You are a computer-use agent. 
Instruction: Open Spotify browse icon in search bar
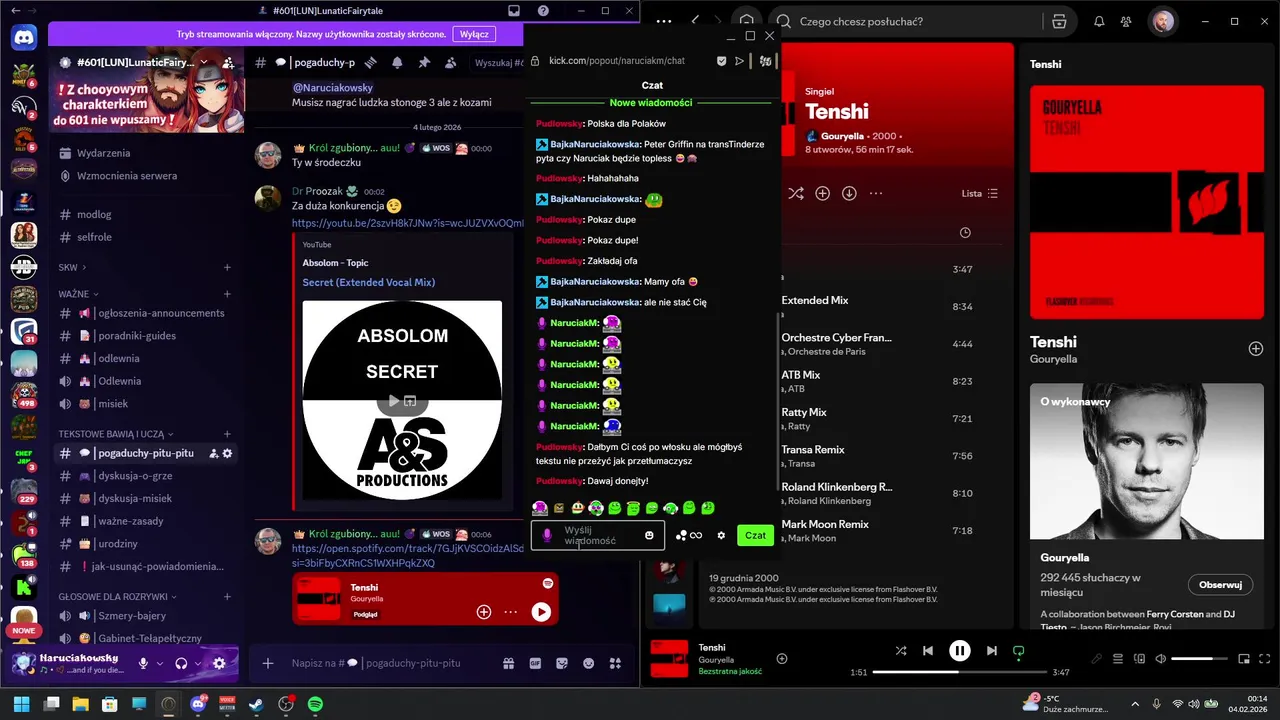(1059, 21)
